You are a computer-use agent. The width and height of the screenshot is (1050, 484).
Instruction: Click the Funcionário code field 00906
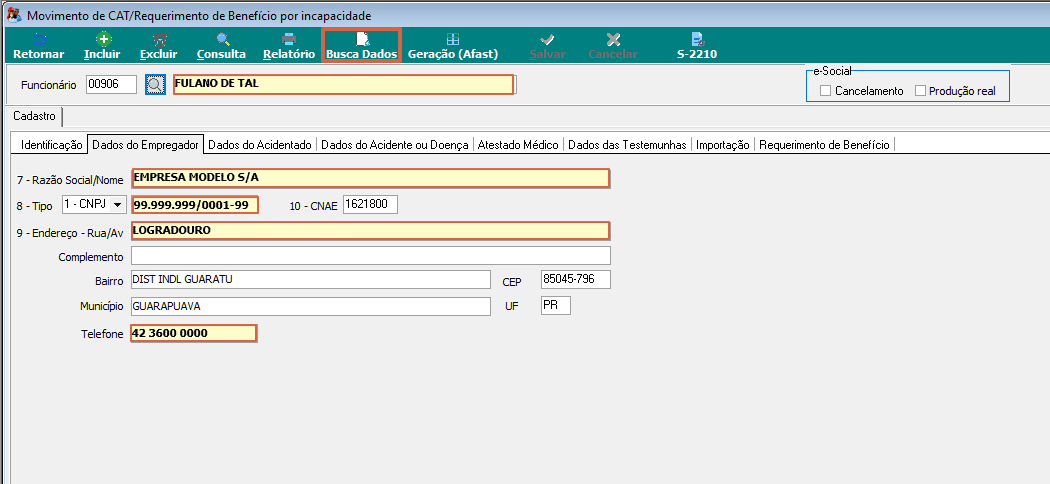coord(111,84)
